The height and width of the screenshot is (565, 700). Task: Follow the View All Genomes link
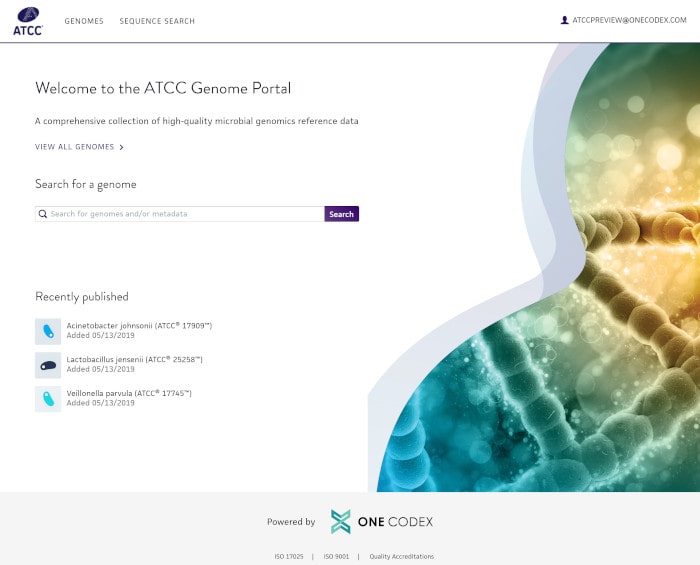pyautogui.click(x=75, y=147)
